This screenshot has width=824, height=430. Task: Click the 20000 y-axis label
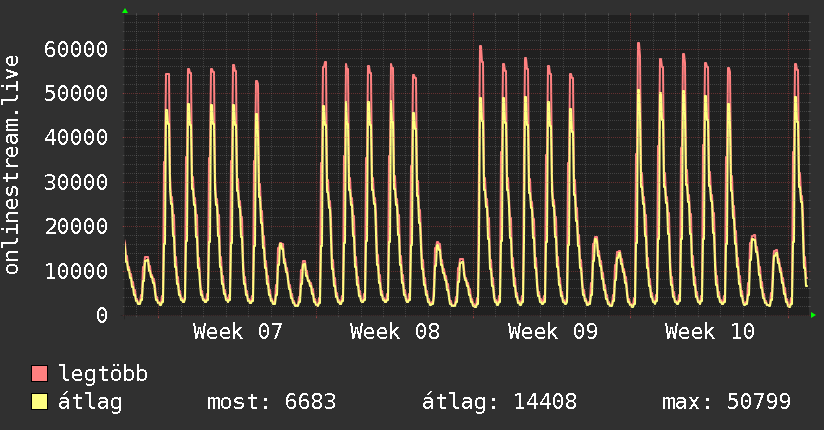click(x=76, y=227)
